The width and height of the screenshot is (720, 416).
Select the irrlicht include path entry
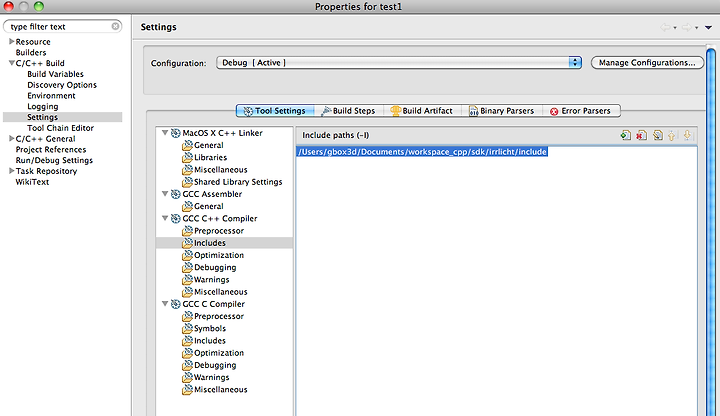[x=422, y=152]
